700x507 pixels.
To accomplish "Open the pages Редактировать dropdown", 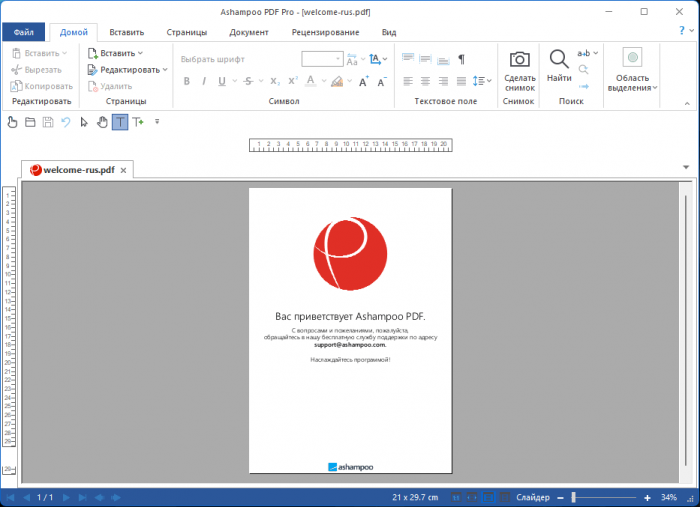I will (123, 70).
